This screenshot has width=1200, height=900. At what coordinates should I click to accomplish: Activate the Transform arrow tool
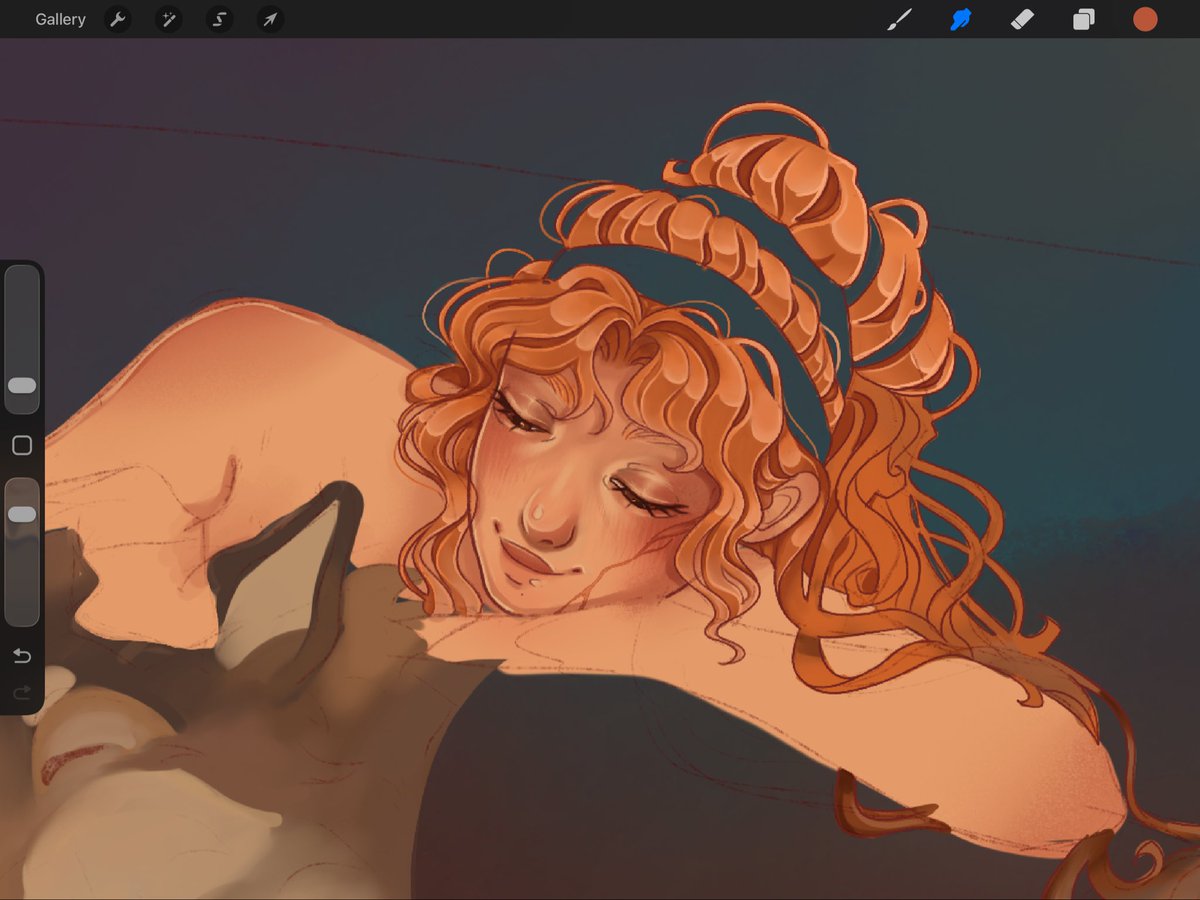click(270, 19)
